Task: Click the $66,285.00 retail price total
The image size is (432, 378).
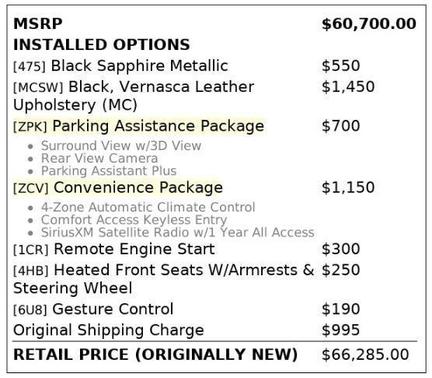Action: point(365,354)
